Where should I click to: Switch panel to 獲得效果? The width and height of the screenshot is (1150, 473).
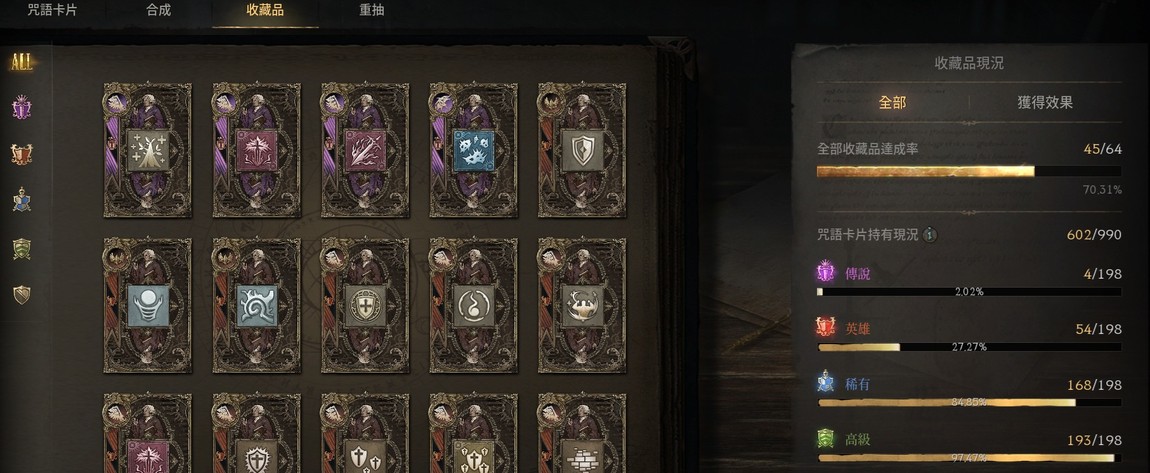1044,103
